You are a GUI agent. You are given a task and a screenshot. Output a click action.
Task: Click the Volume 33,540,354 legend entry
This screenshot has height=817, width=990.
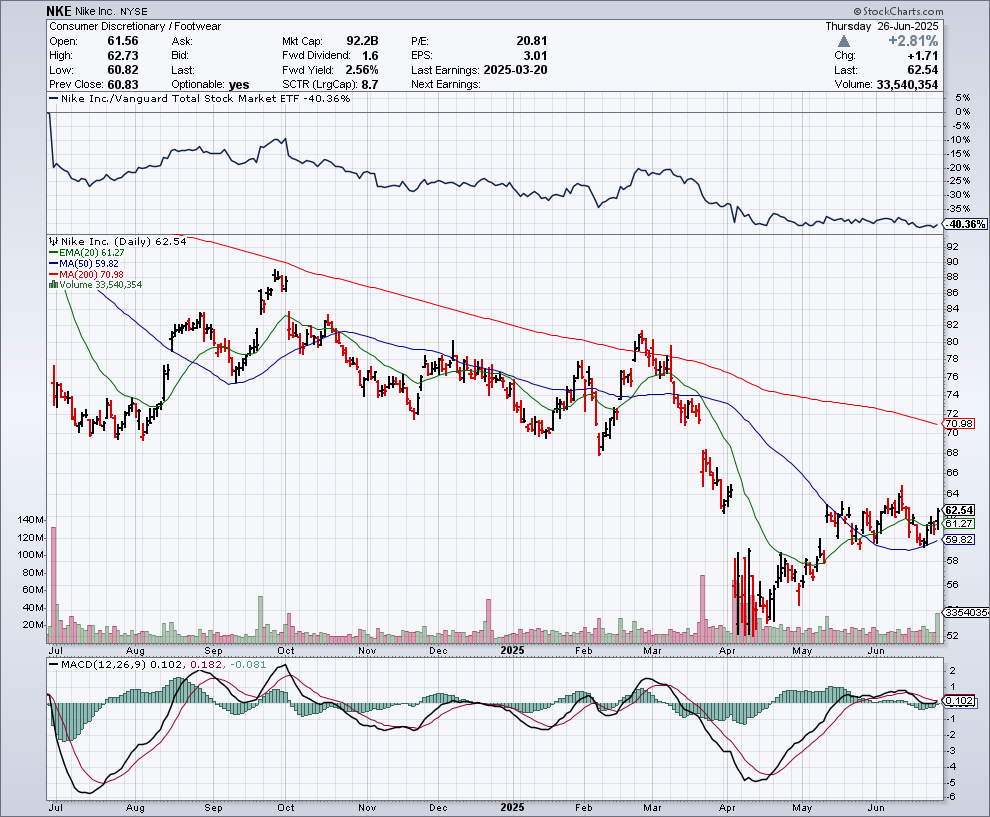[96, 285]
